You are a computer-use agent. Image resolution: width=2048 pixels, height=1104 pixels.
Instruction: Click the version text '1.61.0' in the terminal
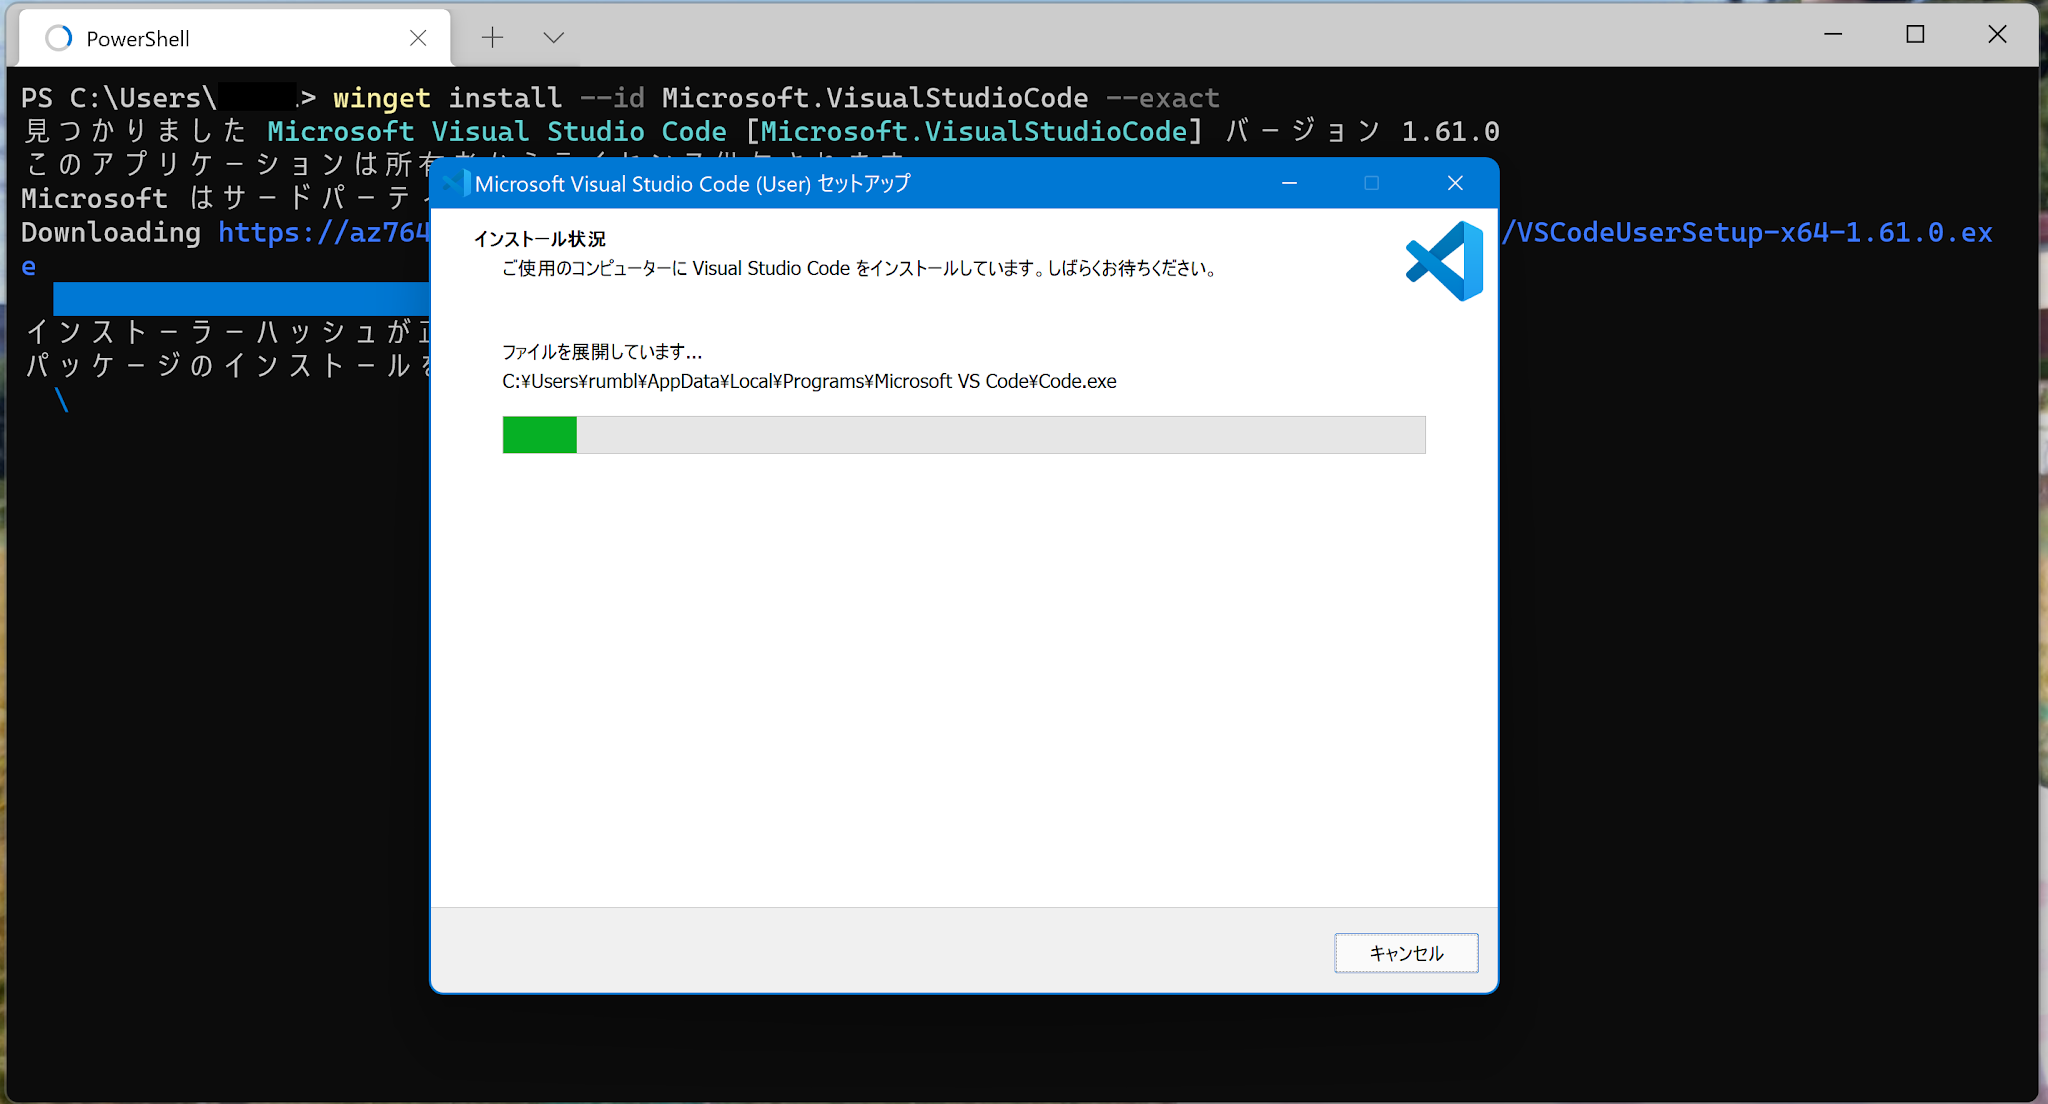[1450, 132]
